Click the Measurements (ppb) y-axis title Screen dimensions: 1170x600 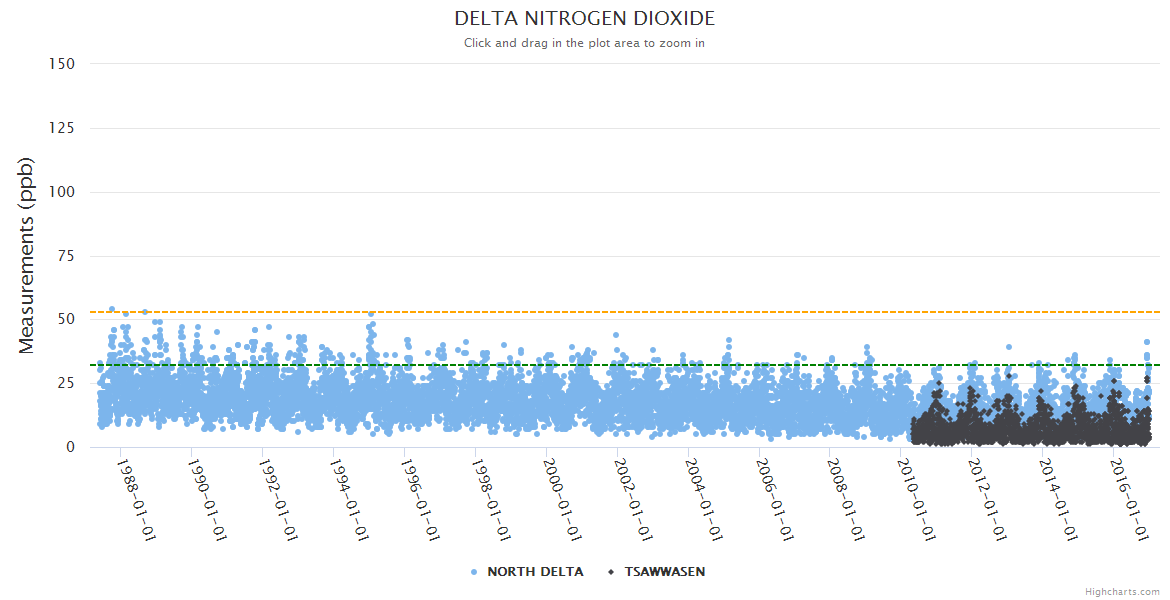[27, 255]
